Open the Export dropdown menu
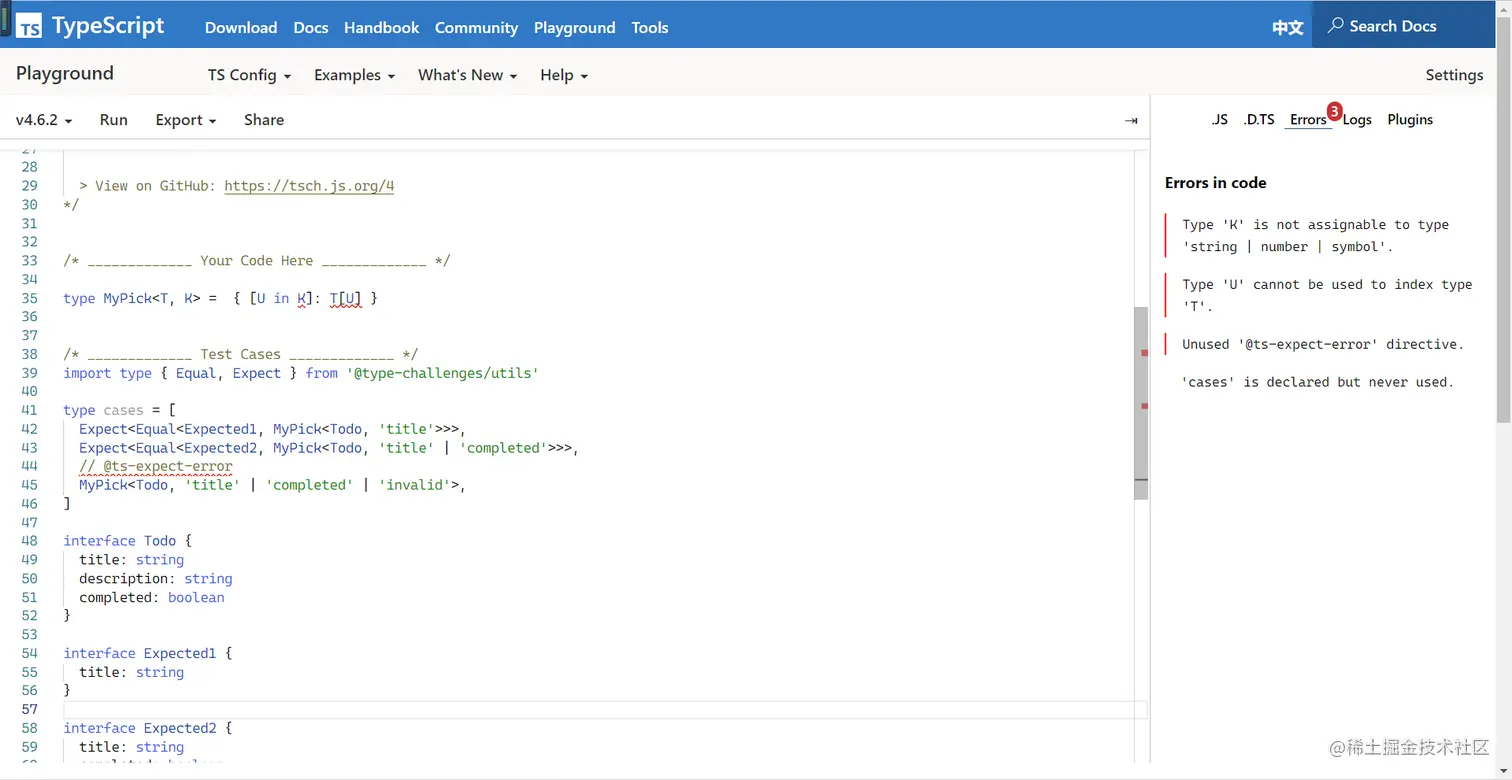 [186, 120]
